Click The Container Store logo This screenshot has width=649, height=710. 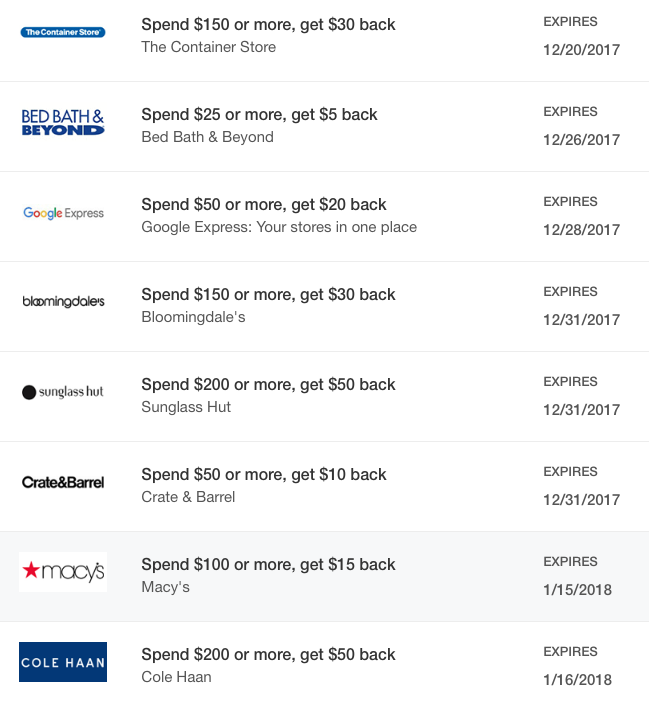(63, 32)
